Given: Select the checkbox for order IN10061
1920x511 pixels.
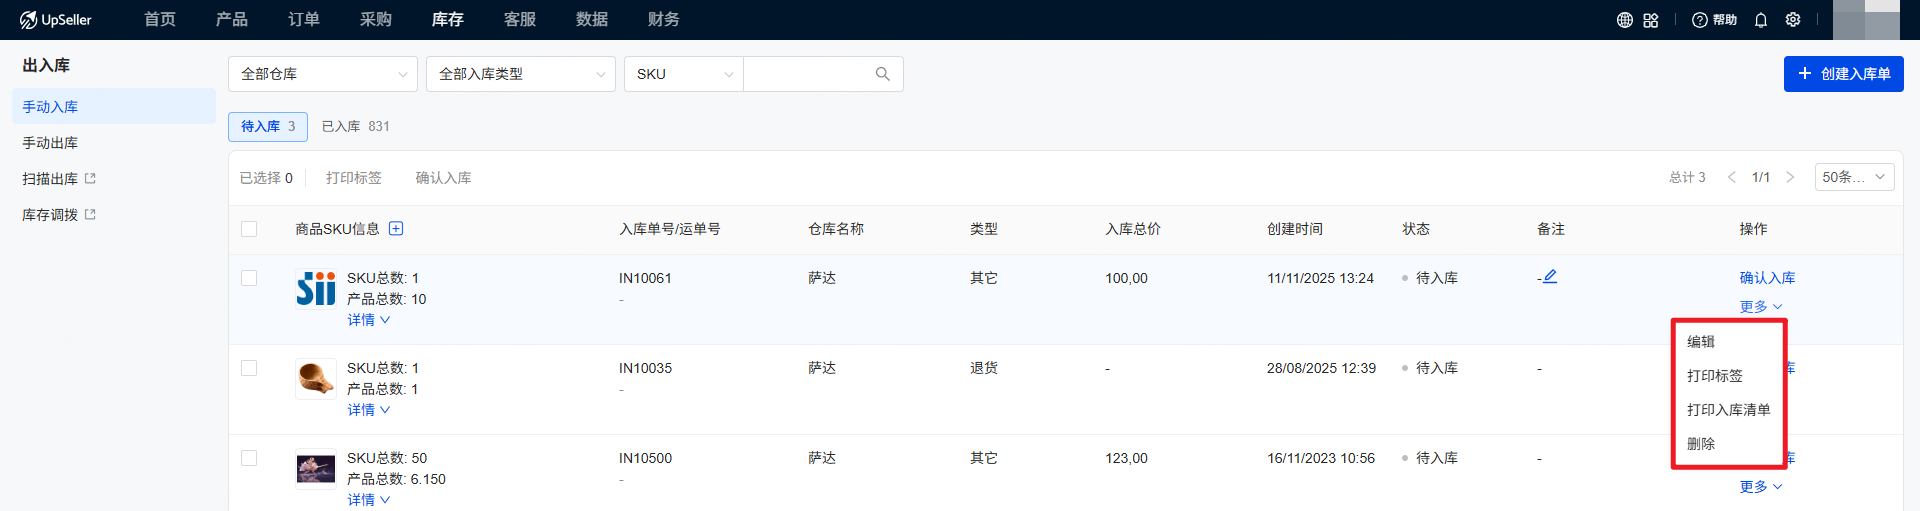Looking at the screenshot, I should coord(249,278).
